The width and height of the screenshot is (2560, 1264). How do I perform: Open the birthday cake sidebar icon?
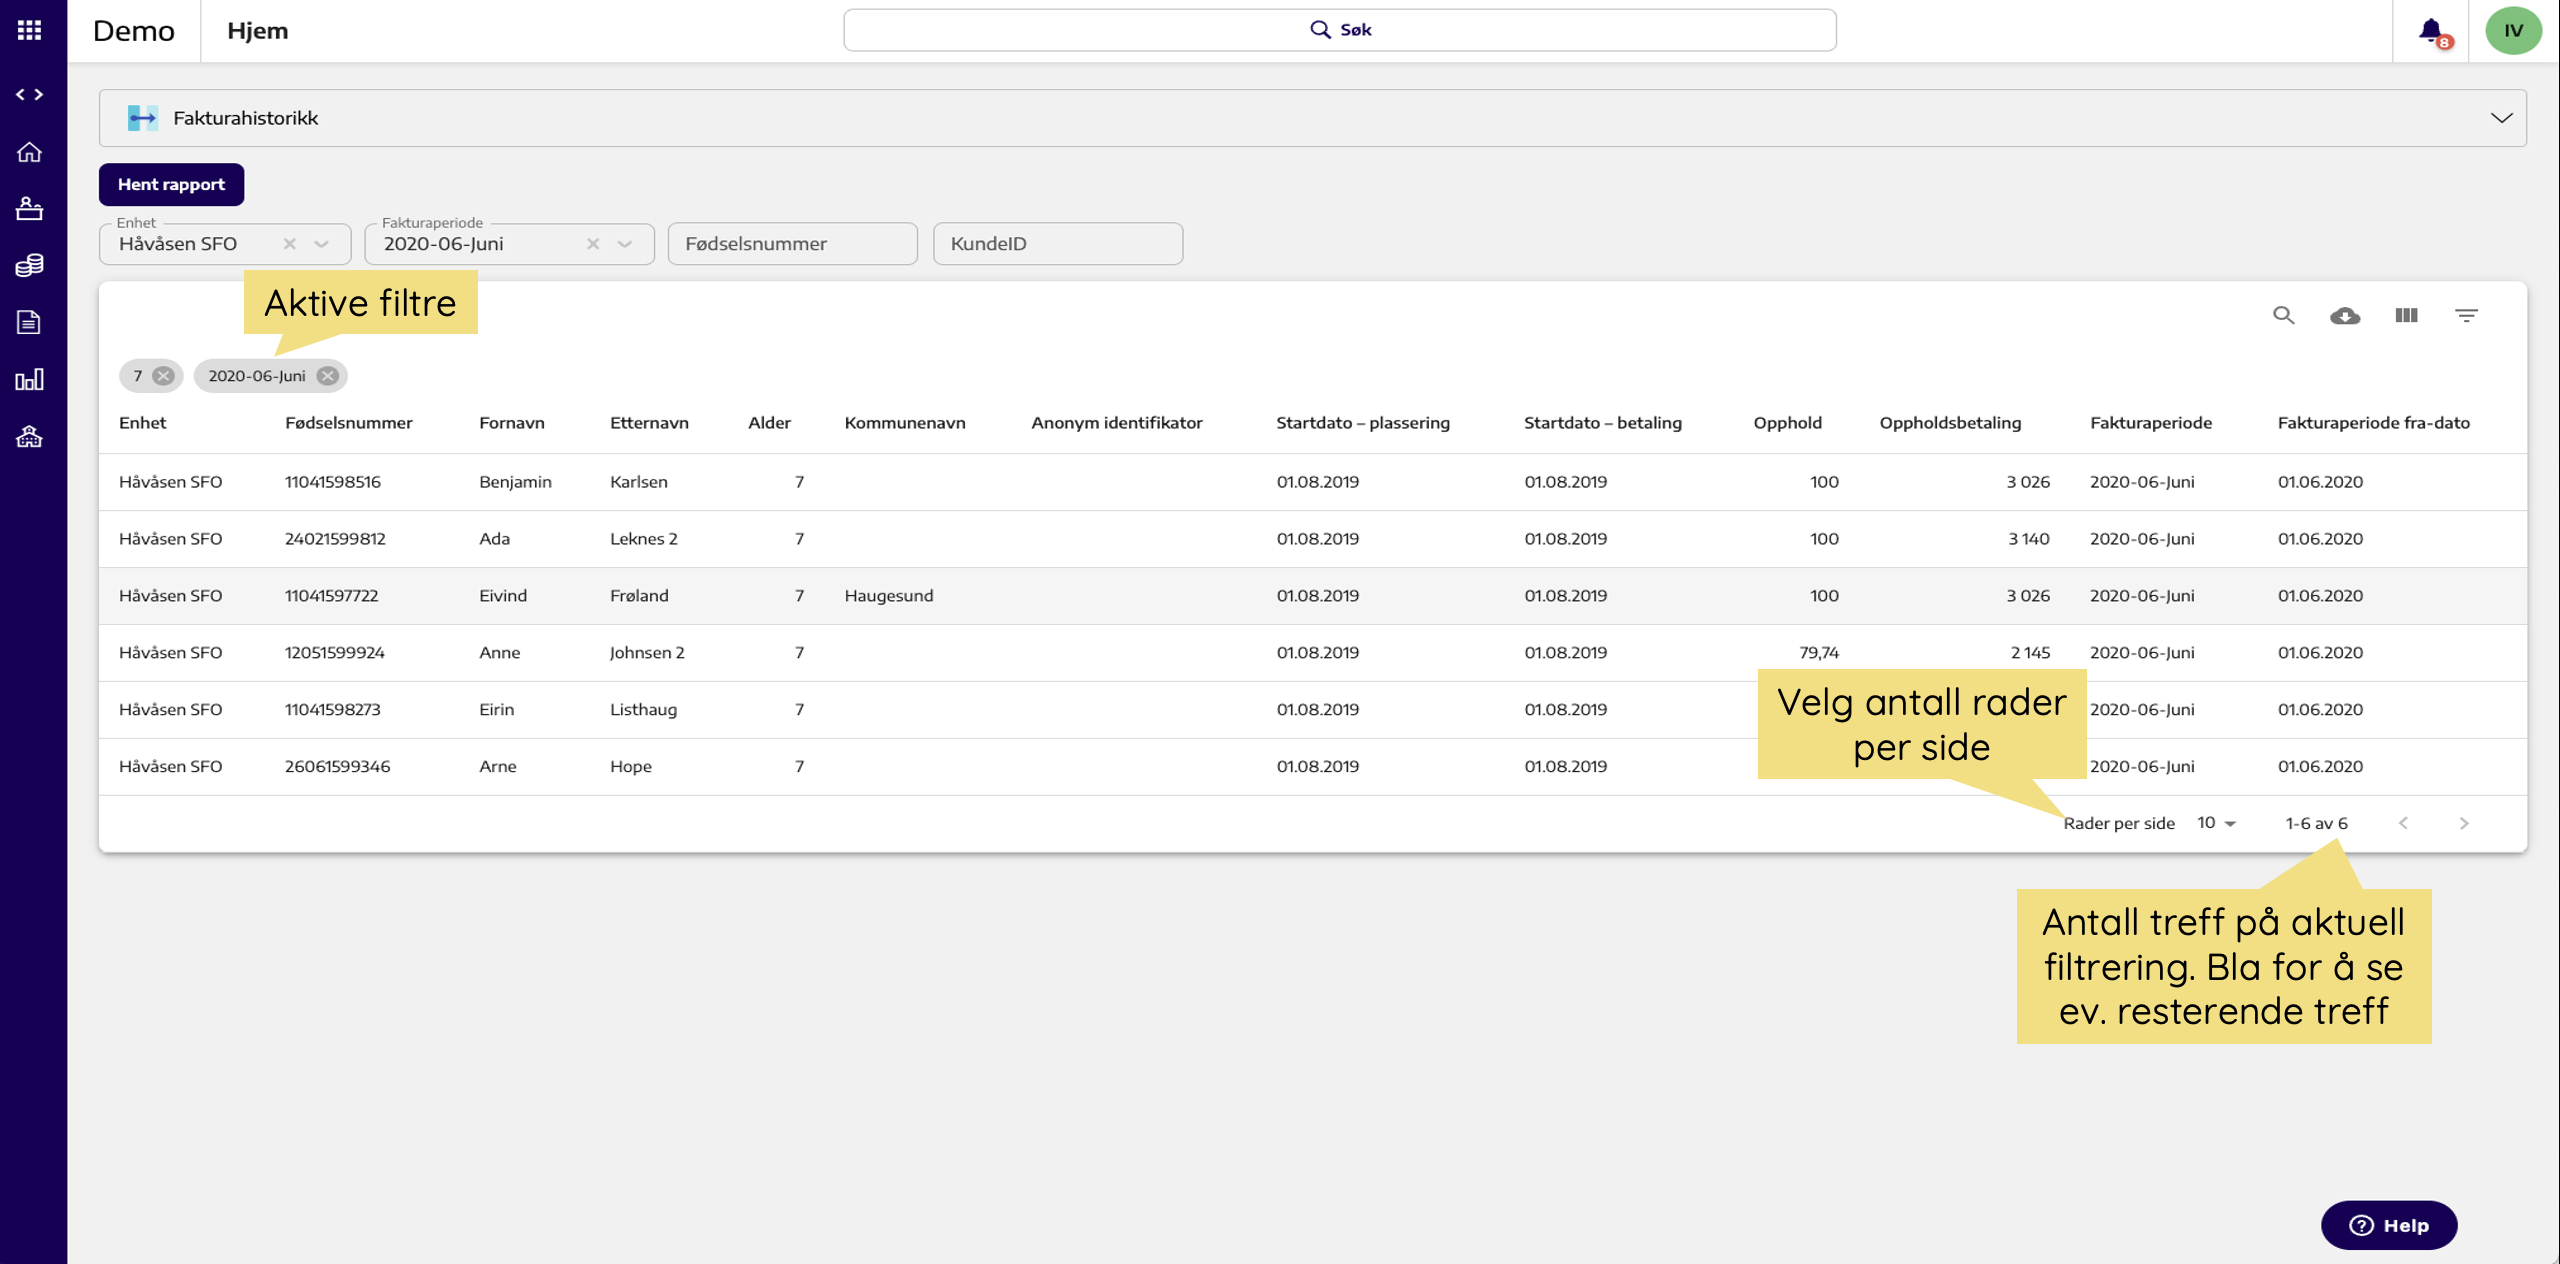point(29,208)
